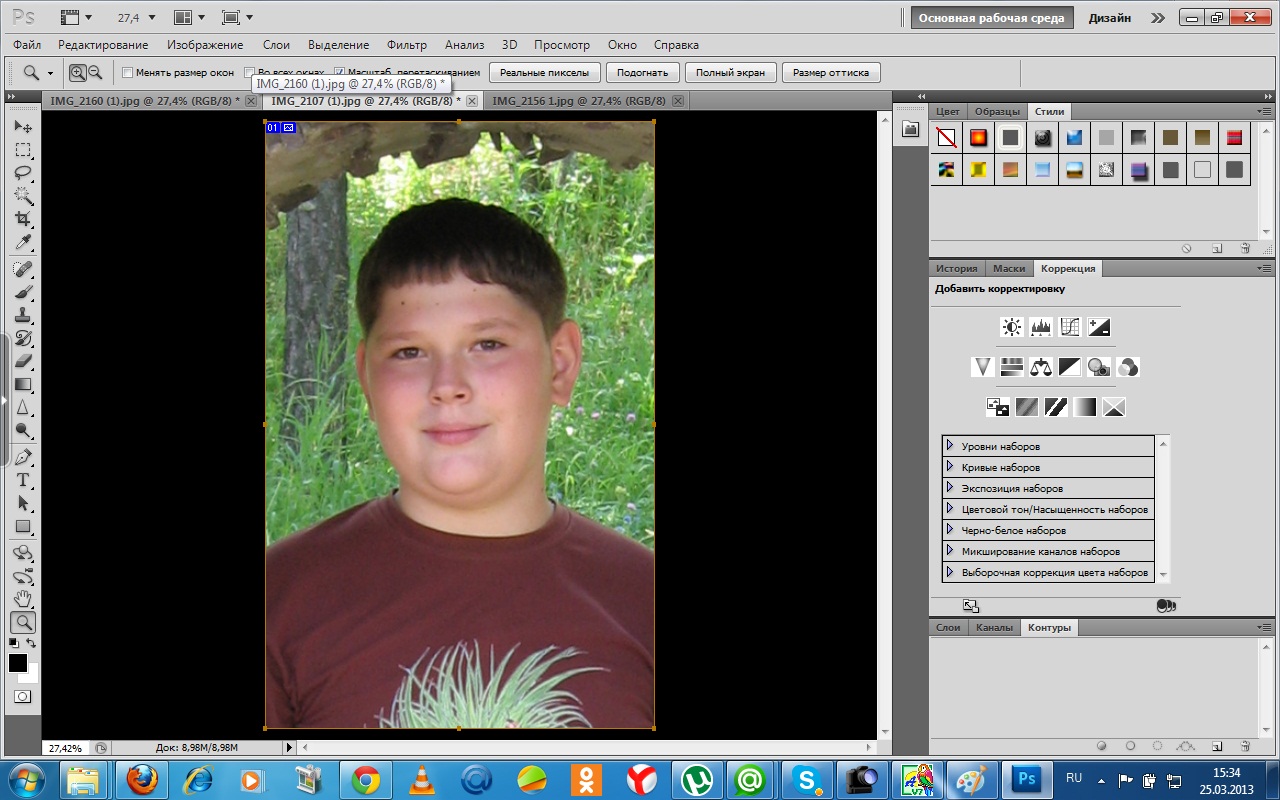Add a Color Balance adjustment
Image resolution: width=1280 pixels, height=800 pixels.
pyautogui.click(x=1041, y=367)
